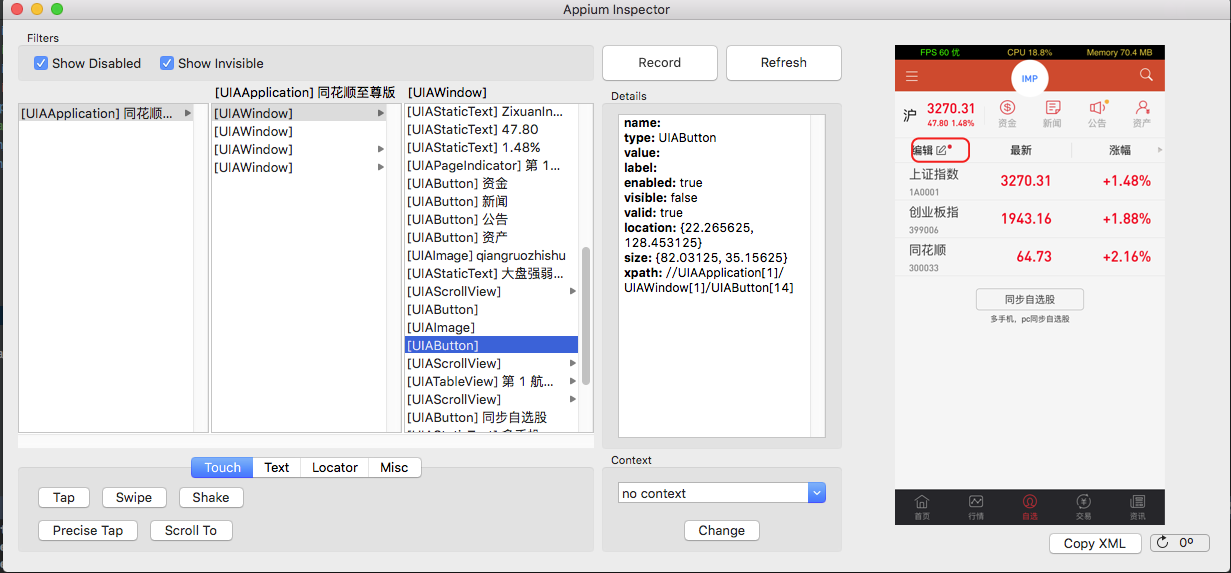Select the [UIAStaticText] 47.80 row
This screenshot has width=1231, height=573.
point(491,130)
